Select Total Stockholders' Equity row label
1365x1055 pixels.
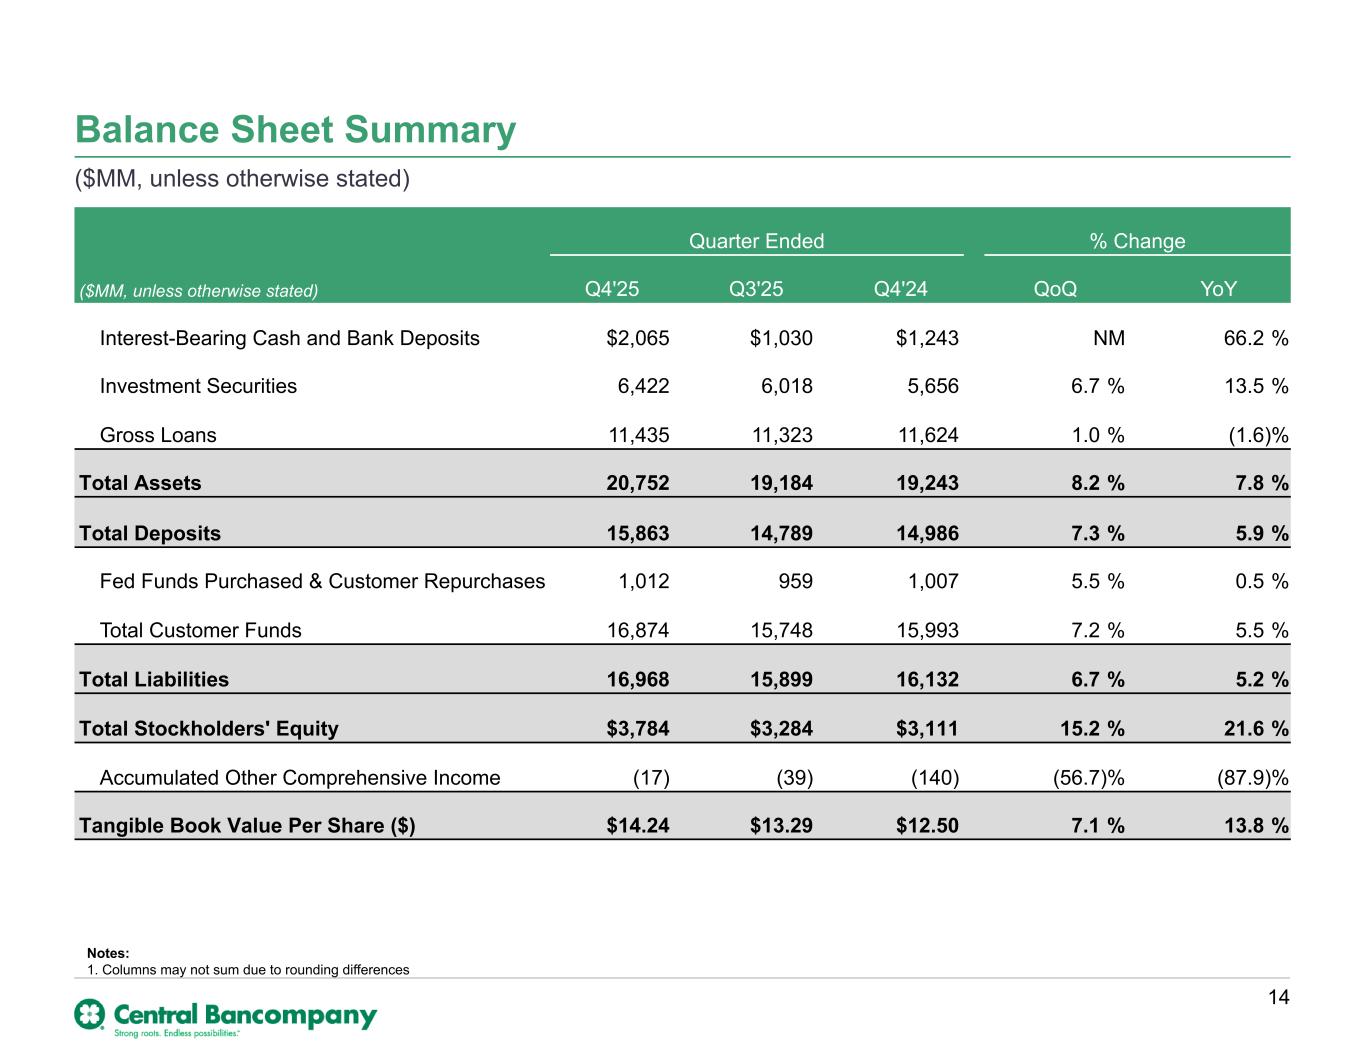point(209,728)
